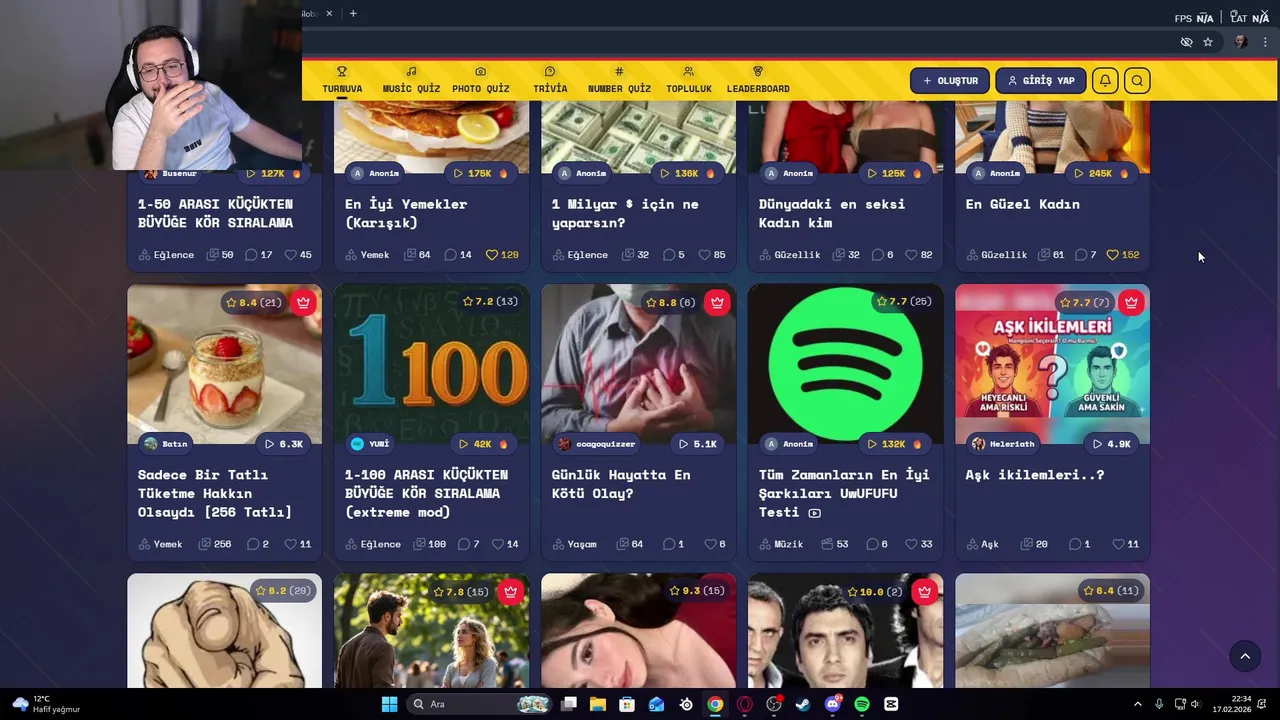Image resolution: width=1280 pixels, height=720 pixels.
Task: Open the 'Aşk ikilemleri..?' quiz title
Action: (x=1035, y=475)
